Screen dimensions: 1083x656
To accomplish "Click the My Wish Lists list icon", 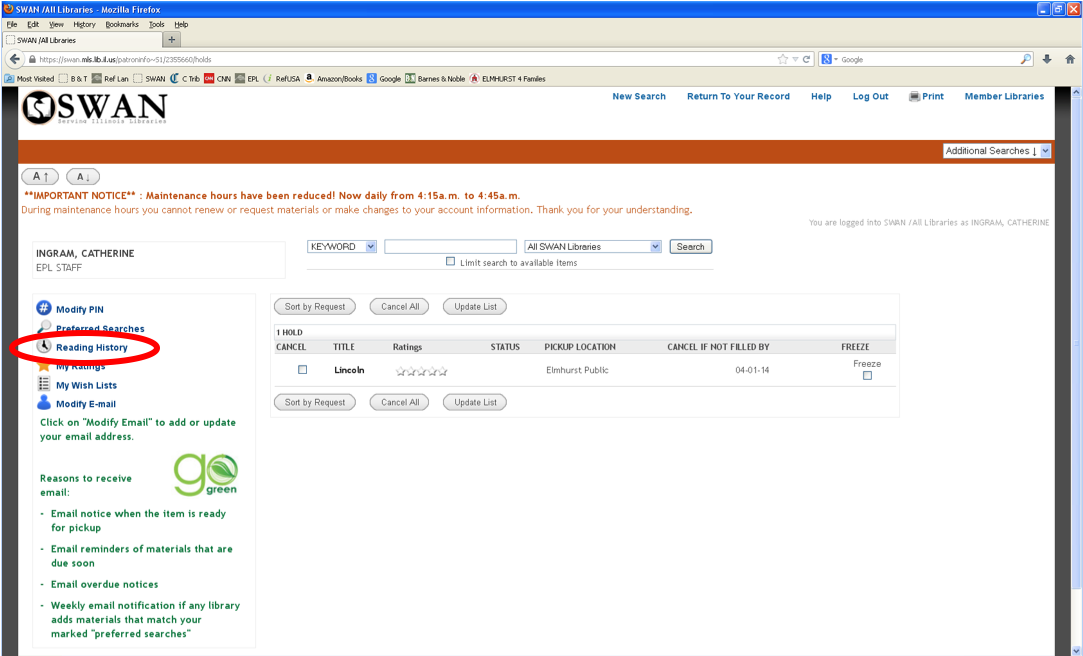I will coord(44,384).
